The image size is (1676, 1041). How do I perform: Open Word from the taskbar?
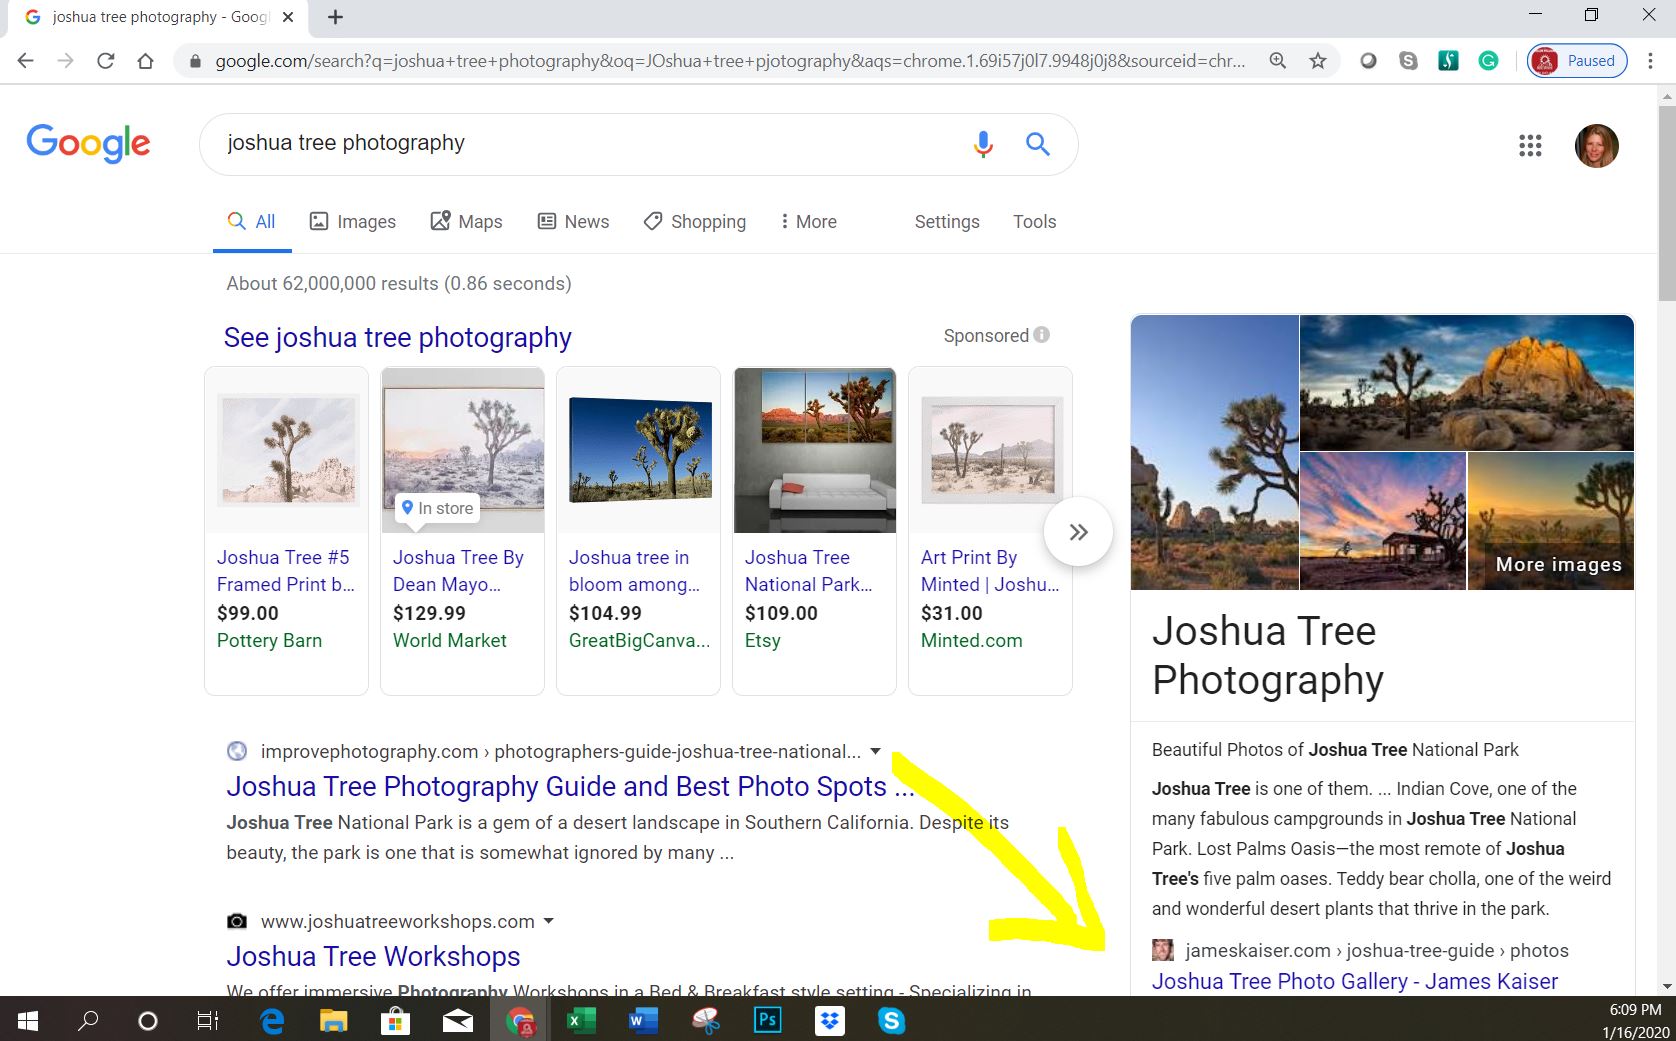[x=643, y=1020]
